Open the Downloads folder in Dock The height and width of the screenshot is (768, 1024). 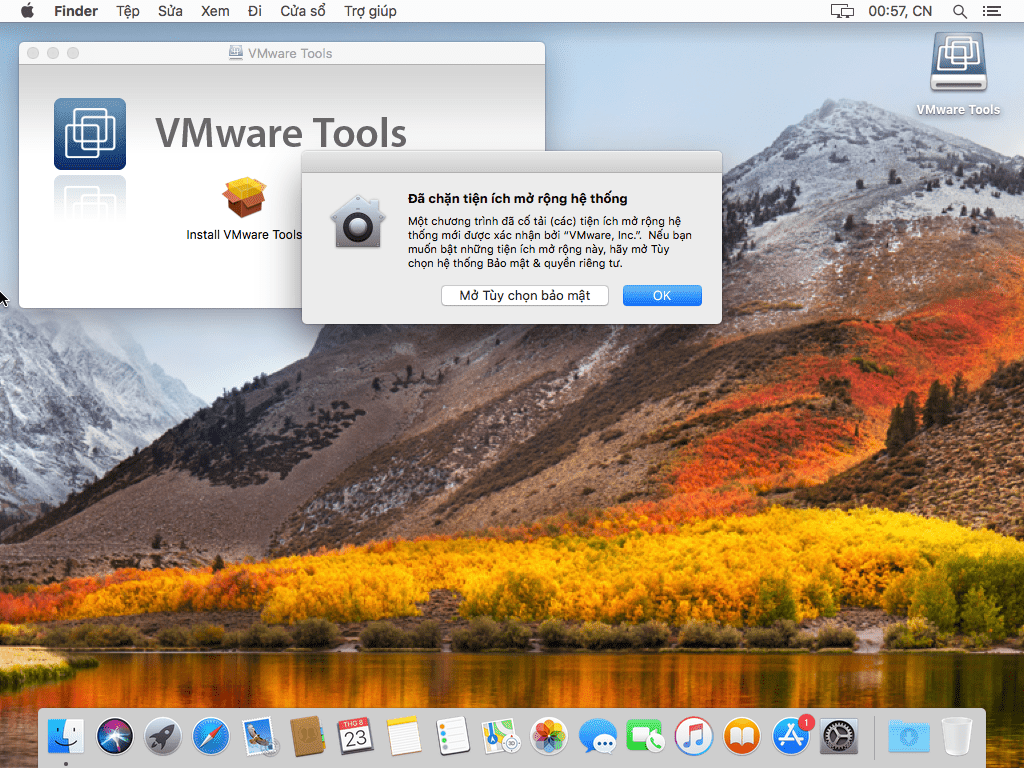pos(908,736)
